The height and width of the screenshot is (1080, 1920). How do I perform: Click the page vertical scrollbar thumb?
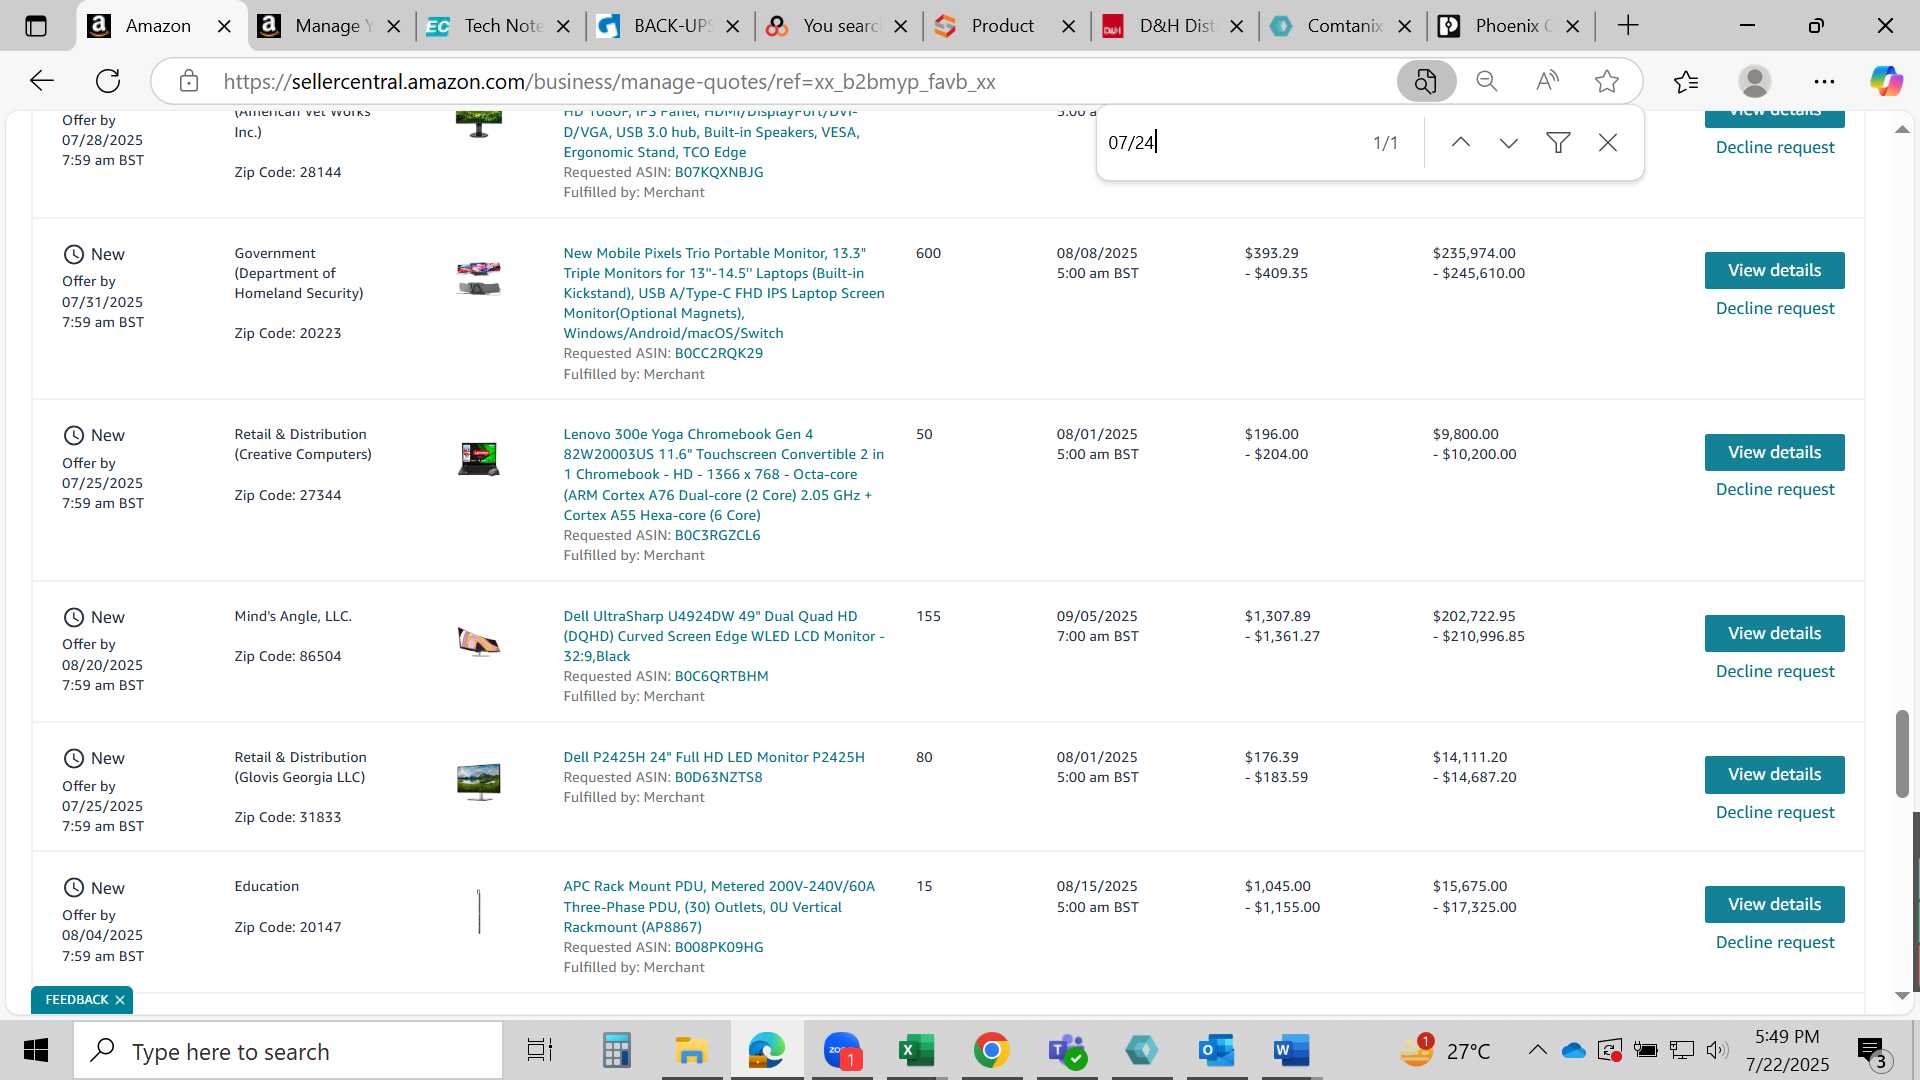[1902, 753]
